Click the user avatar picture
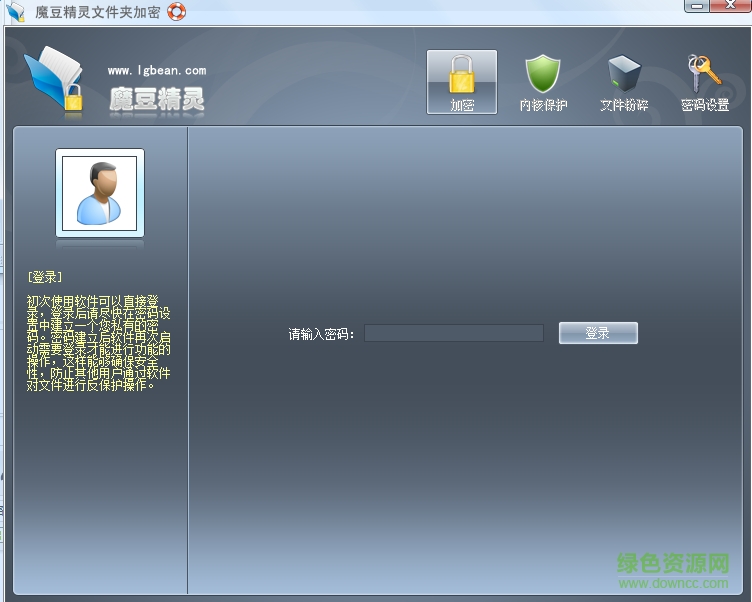This screenshot has height=602, width=752. 100,193
